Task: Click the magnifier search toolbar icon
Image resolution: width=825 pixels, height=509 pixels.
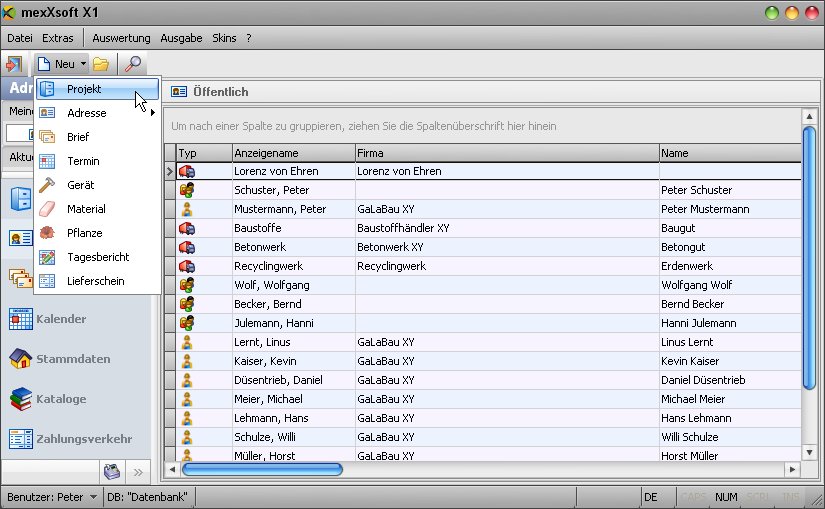Action: point(132,64)
